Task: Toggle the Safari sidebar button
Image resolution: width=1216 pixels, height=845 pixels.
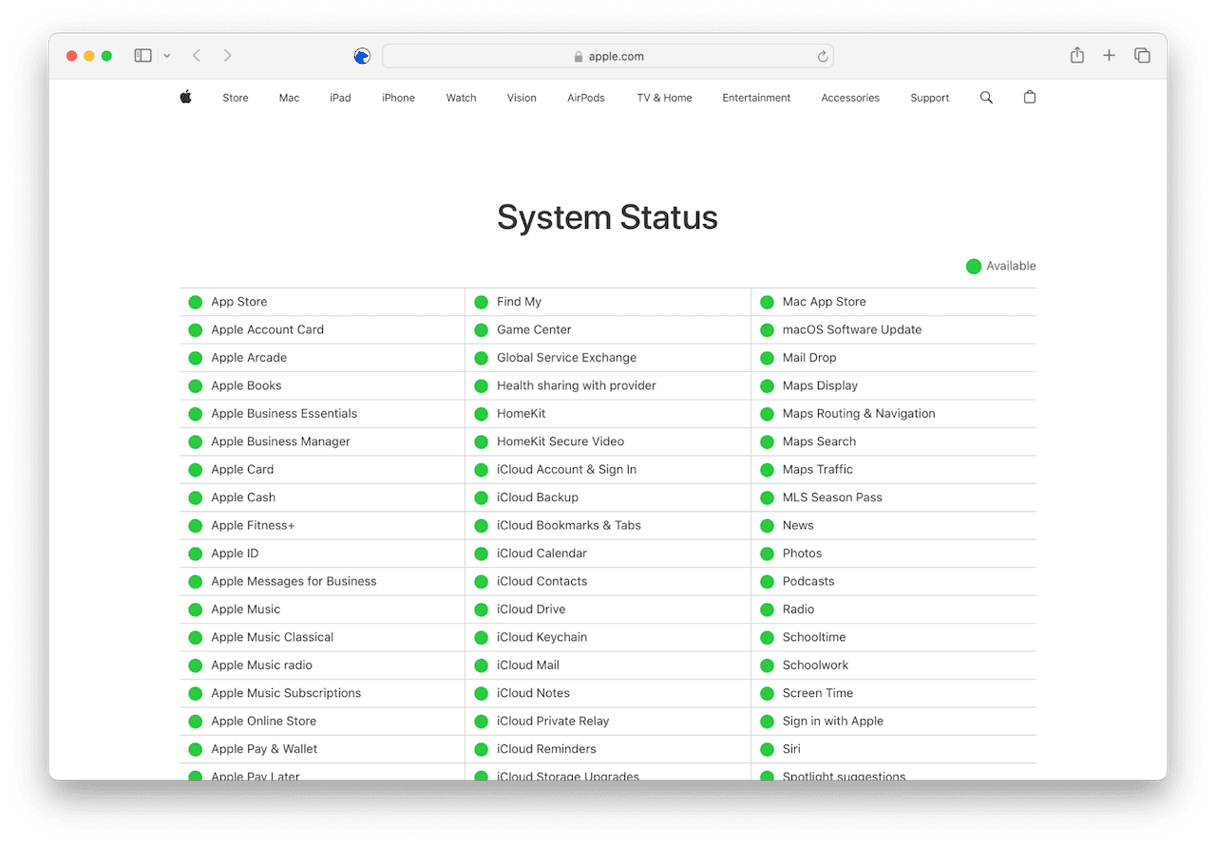Action: coord(143,56)
